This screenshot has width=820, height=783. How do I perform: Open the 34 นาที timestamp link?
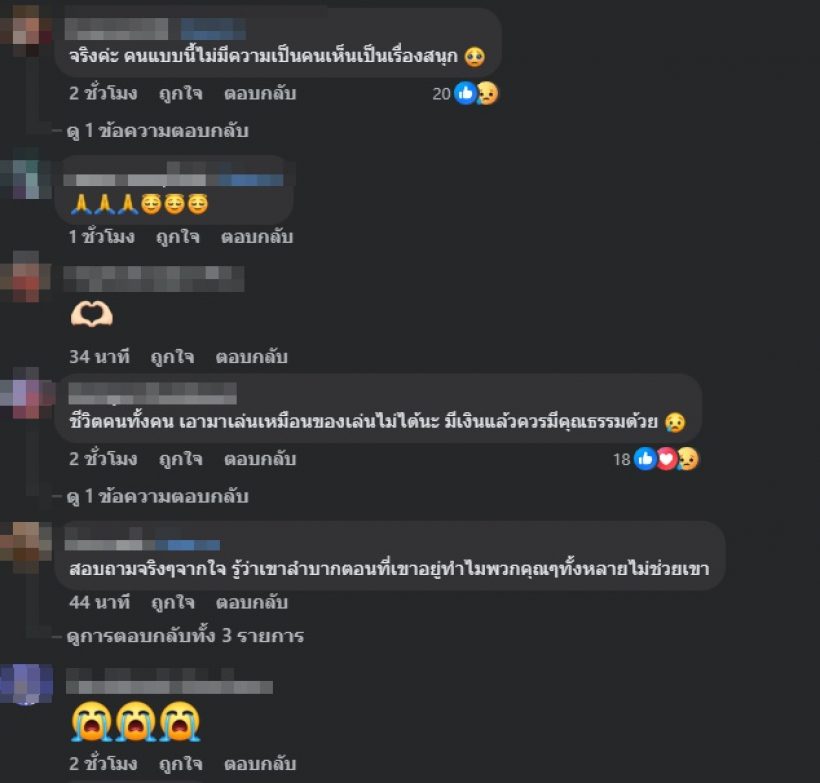99,357
